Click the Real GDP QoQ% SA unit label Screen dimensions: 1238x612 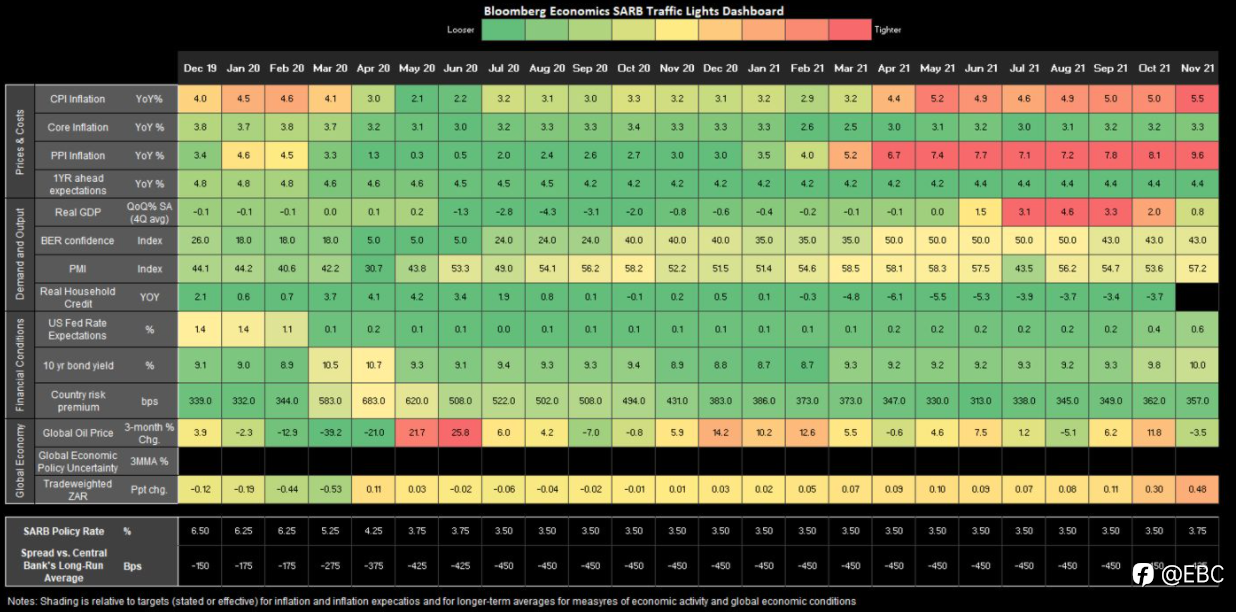click(x=148, y=211)
